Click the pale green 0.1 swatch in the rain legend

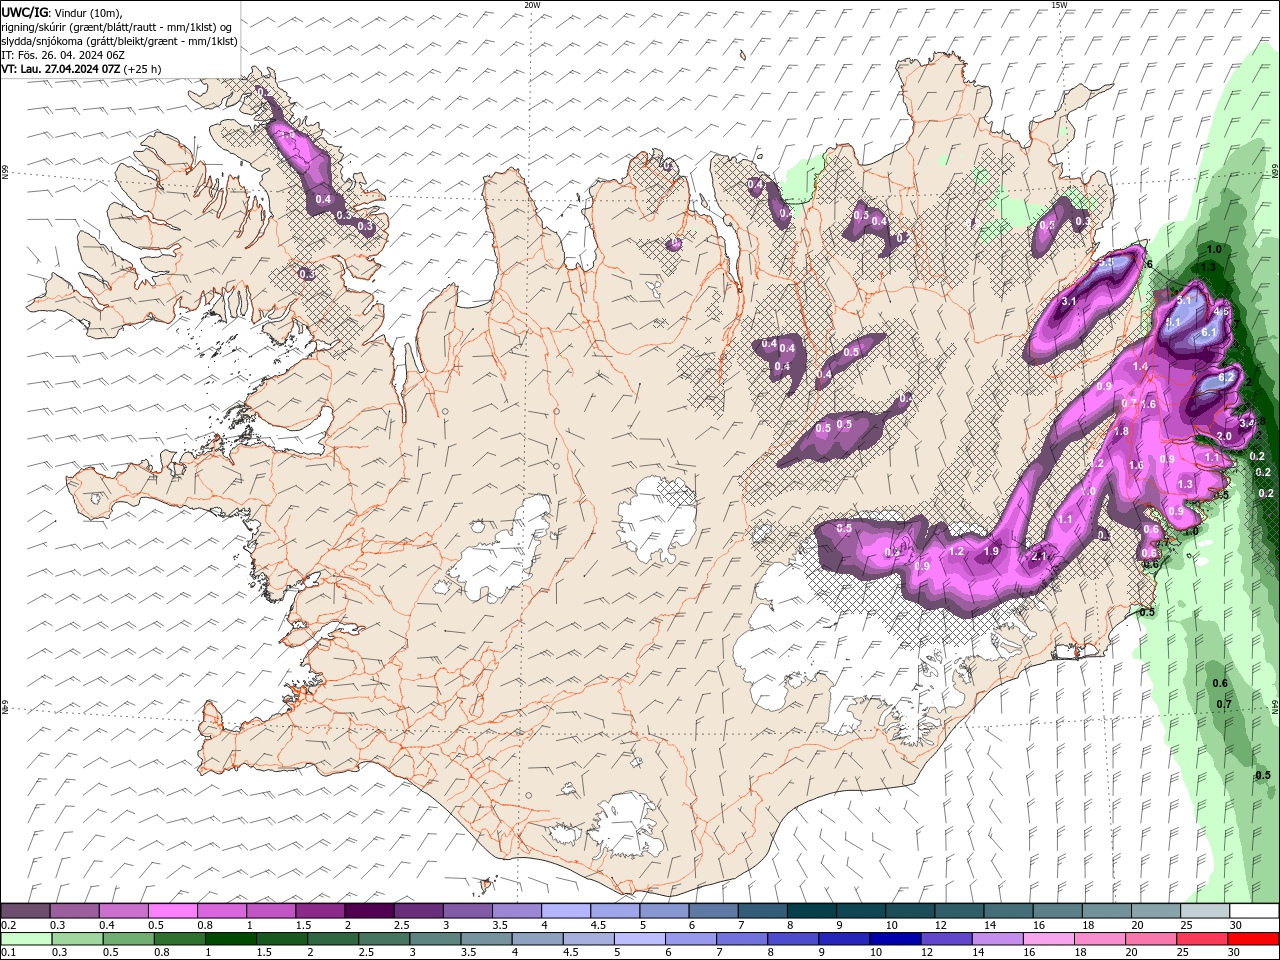tap(27, 939)
